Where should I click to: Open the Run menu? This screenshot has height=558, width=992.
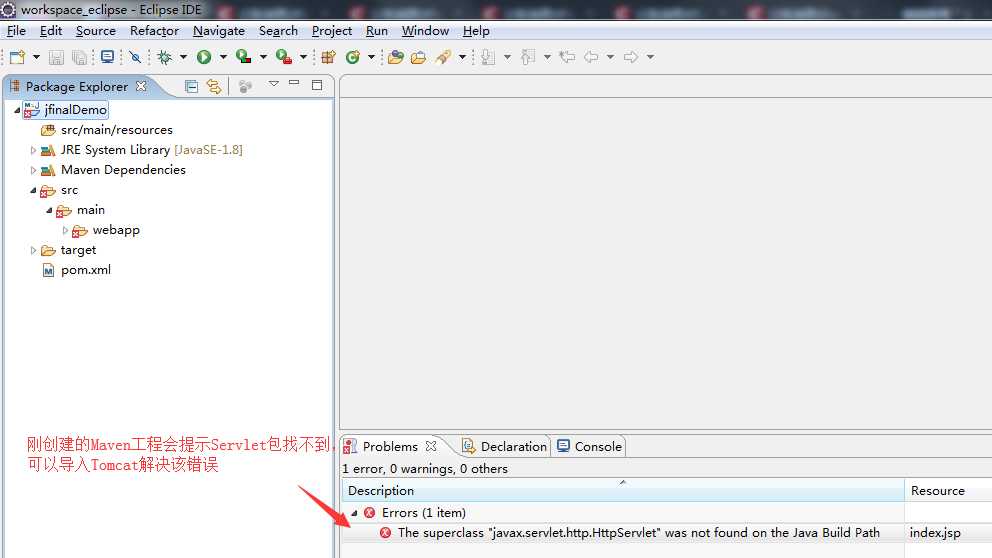click(x=376, y=30)
